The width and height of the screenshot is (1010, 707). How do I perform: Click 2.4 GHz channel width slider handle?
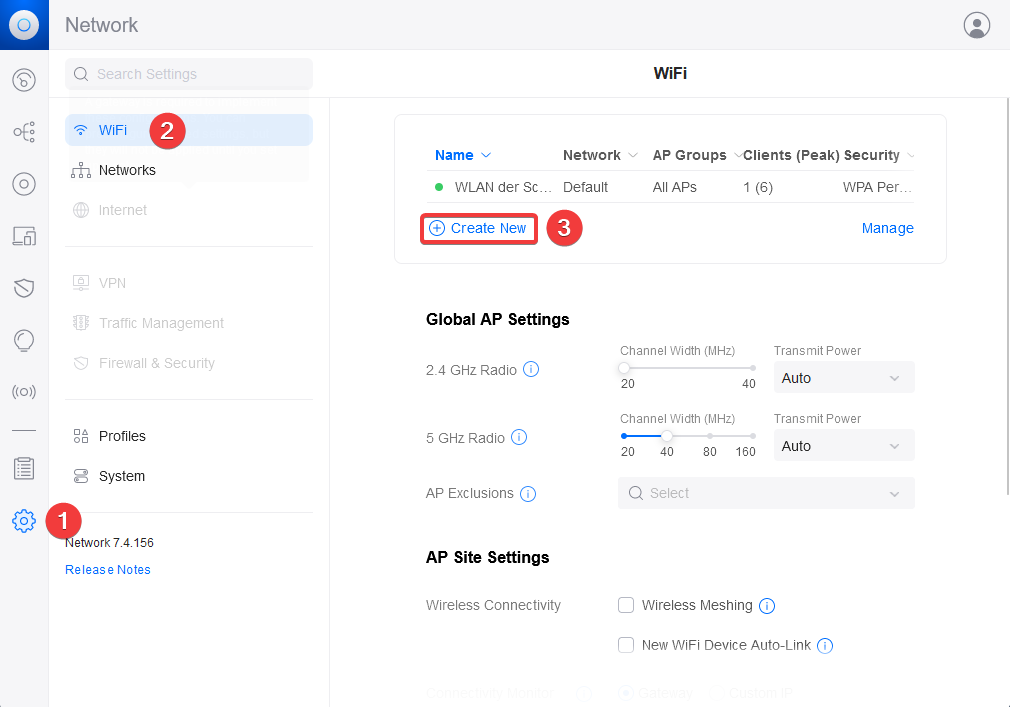tap(624, 368)
